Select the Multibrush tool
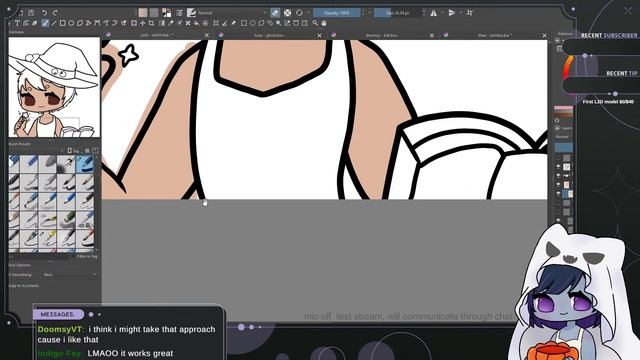This screenshot has width=640, height=360. 123,23
